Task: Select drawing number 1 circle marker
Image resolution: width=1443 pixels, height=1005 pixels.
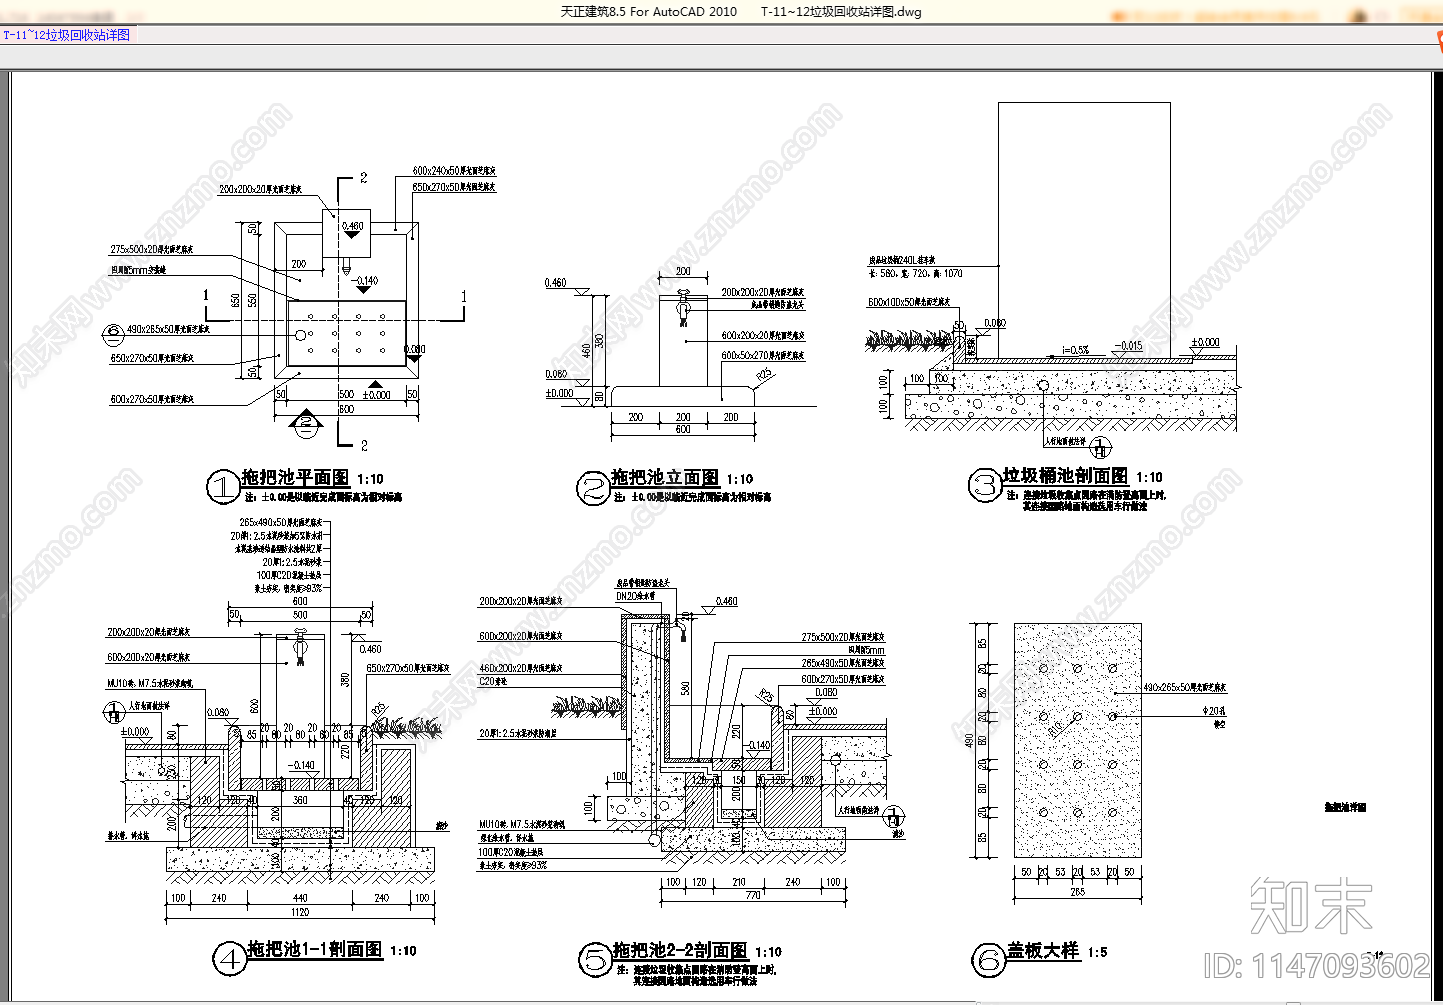Action: click(x=223, y=487)
